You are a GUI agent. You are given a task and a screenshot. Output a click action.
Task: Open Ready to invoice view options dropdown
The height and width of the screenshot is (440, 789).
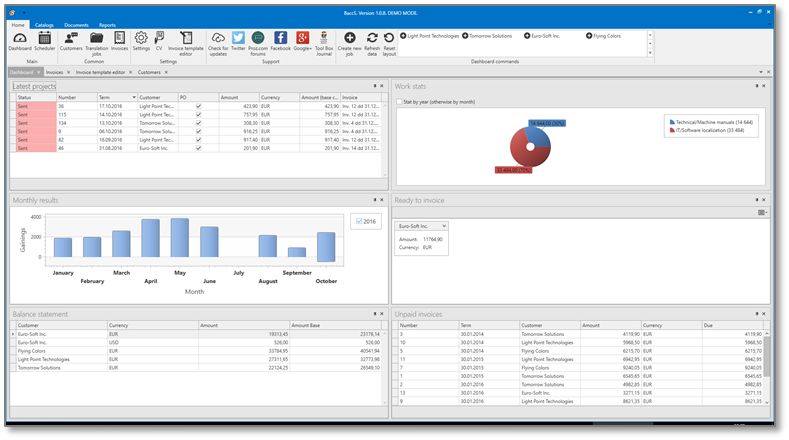(763, 212)
